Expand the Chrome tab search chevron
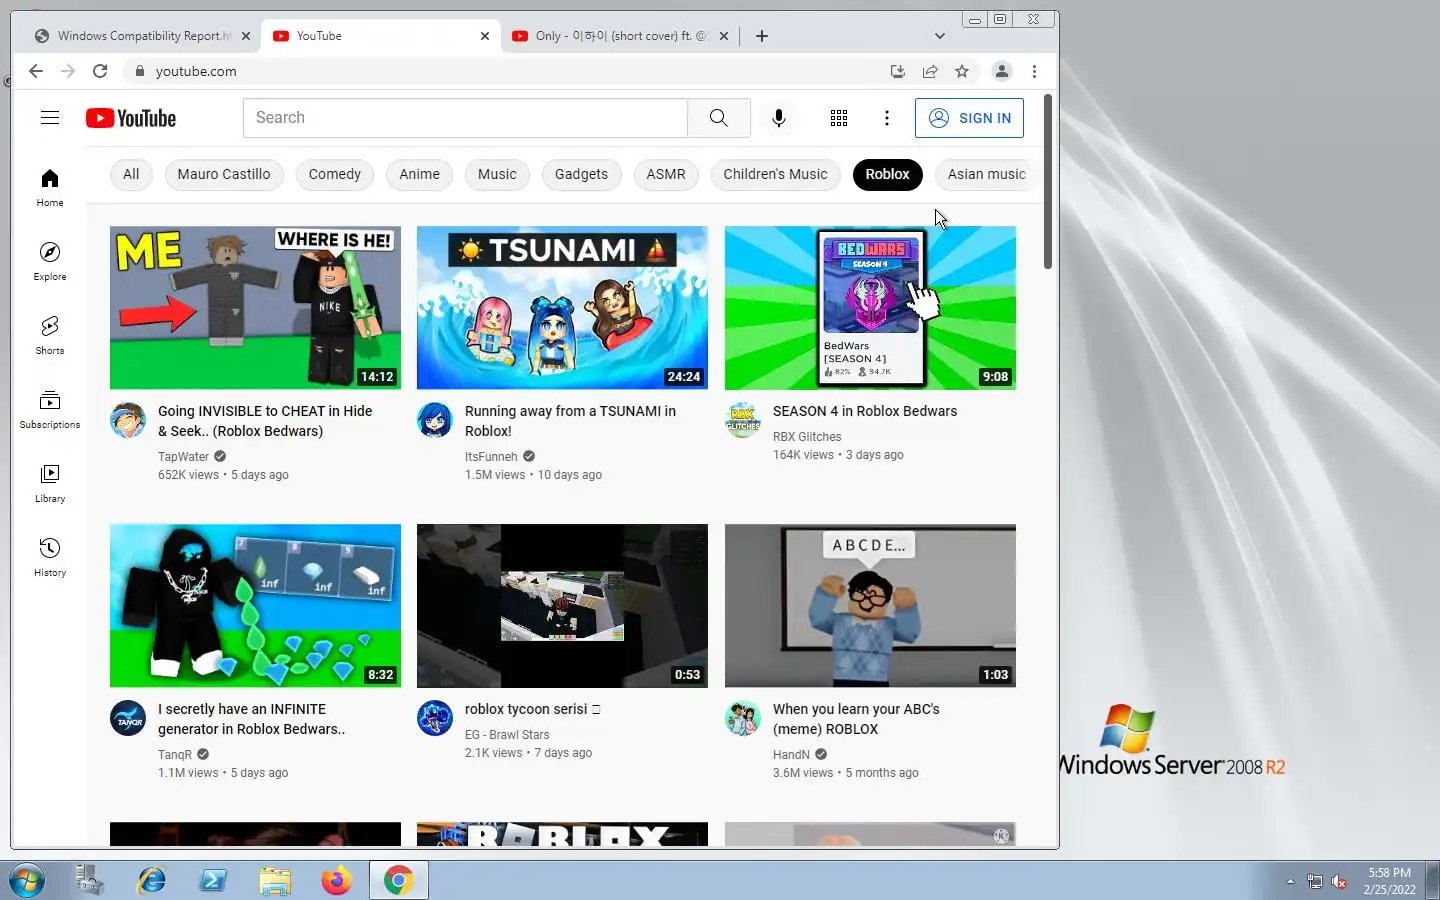Screen dimensions: 1440x900 [939, 36]
